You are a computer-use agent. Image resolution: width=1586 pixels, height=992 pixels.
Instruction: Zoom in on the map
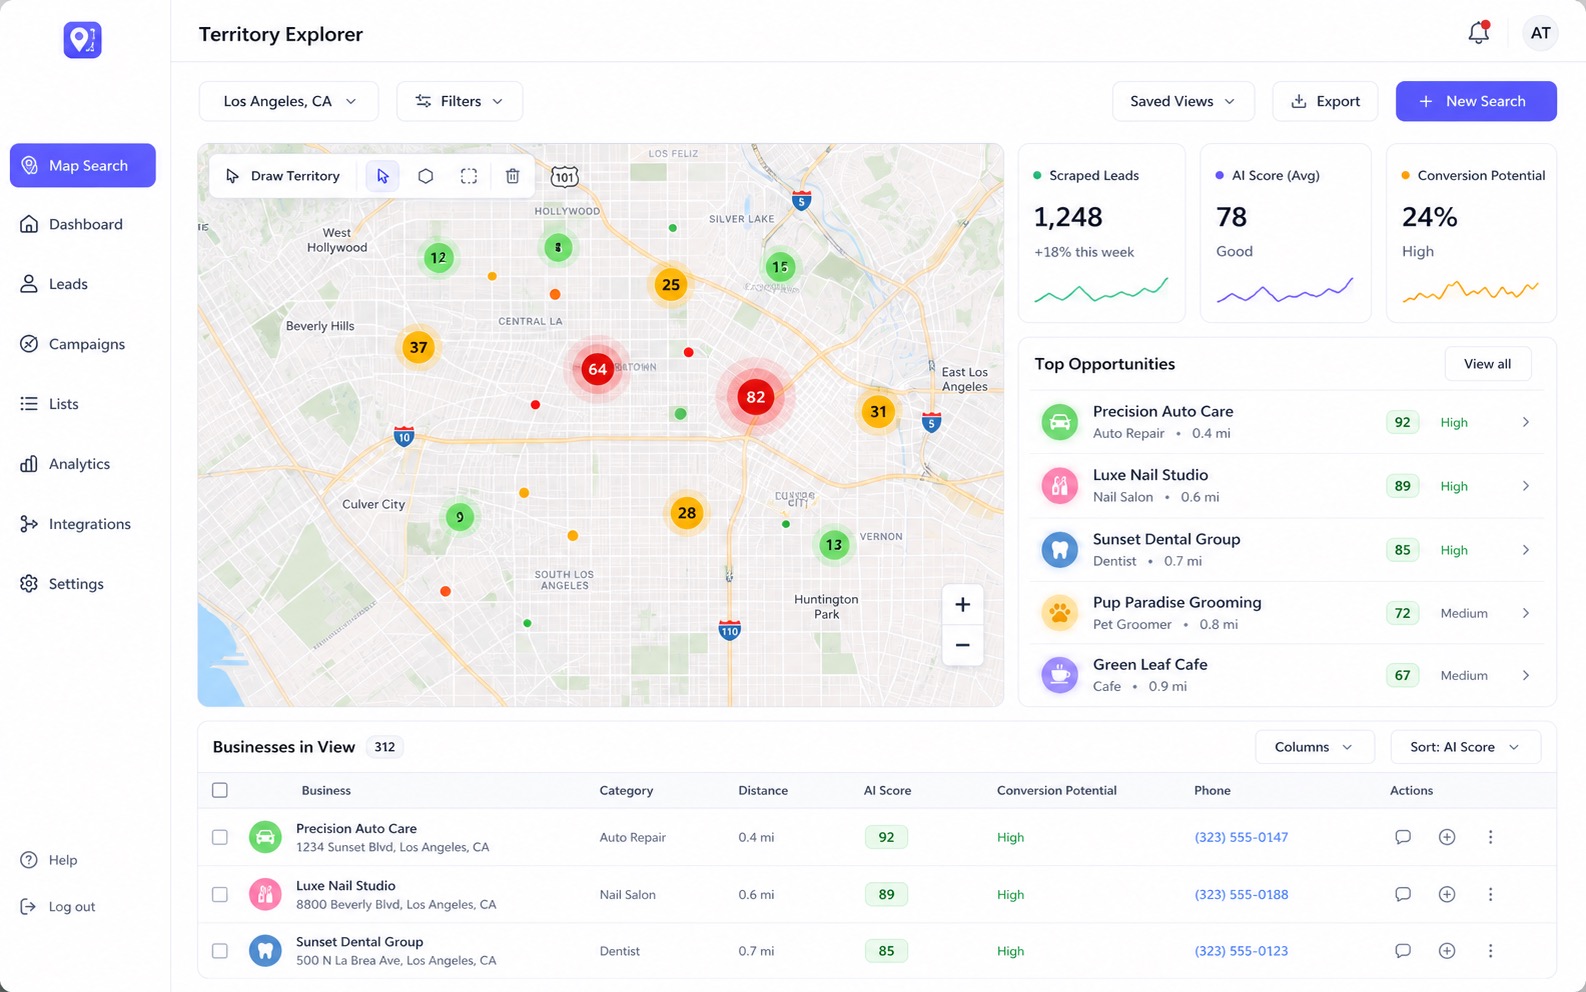click(x=963, y=604)
